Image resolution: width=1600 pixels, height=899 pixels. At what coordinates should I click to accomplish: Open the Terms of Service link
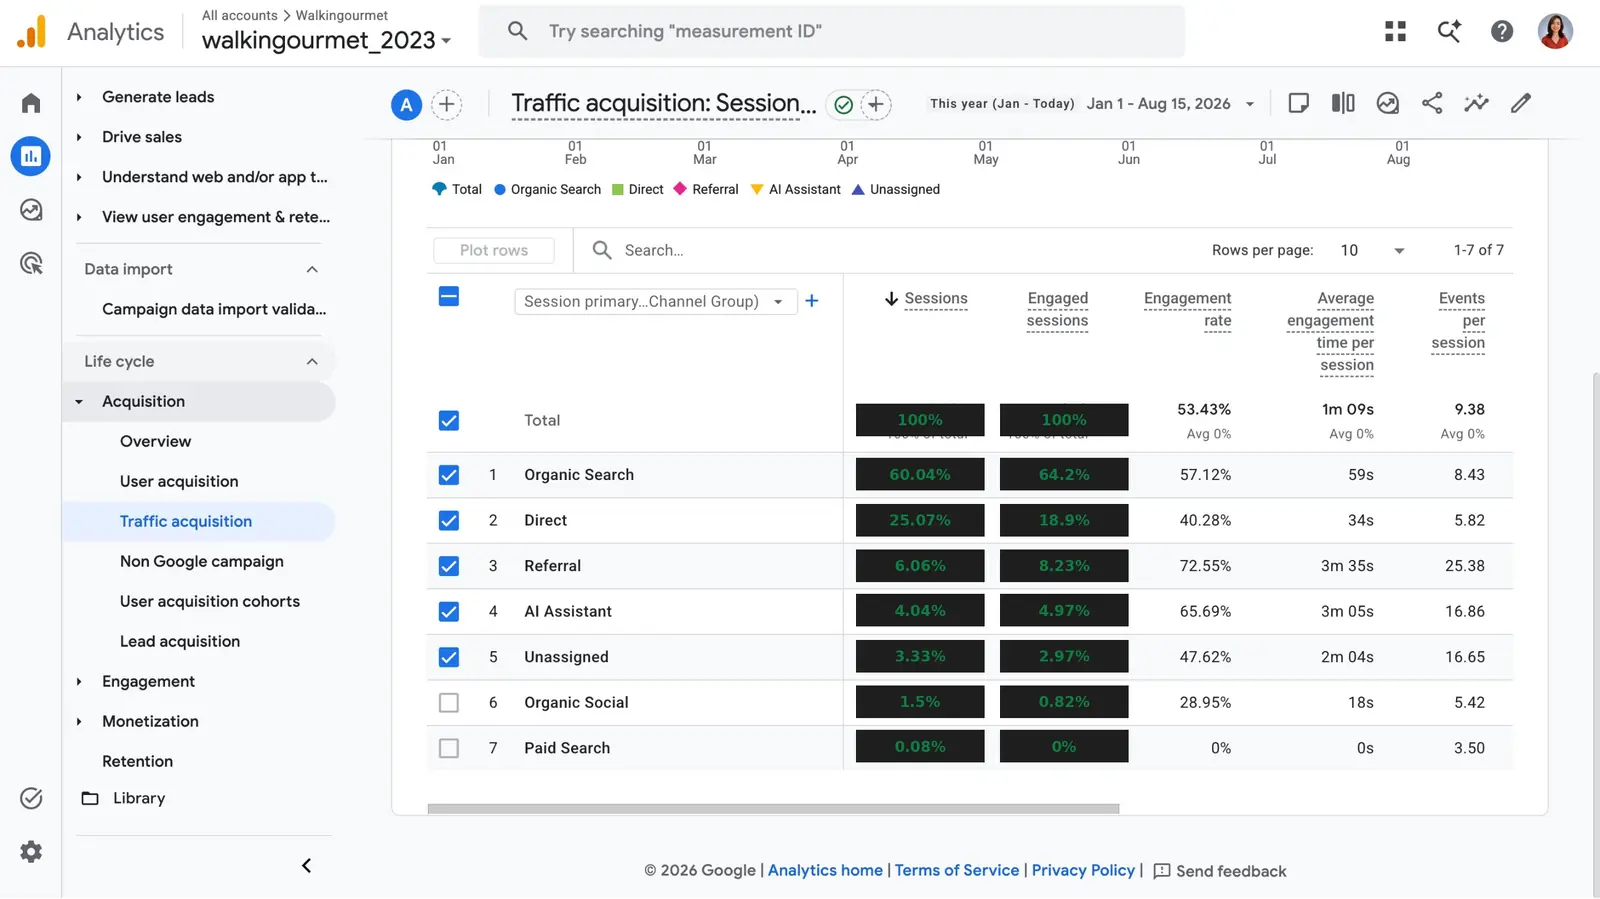(957, 870)
